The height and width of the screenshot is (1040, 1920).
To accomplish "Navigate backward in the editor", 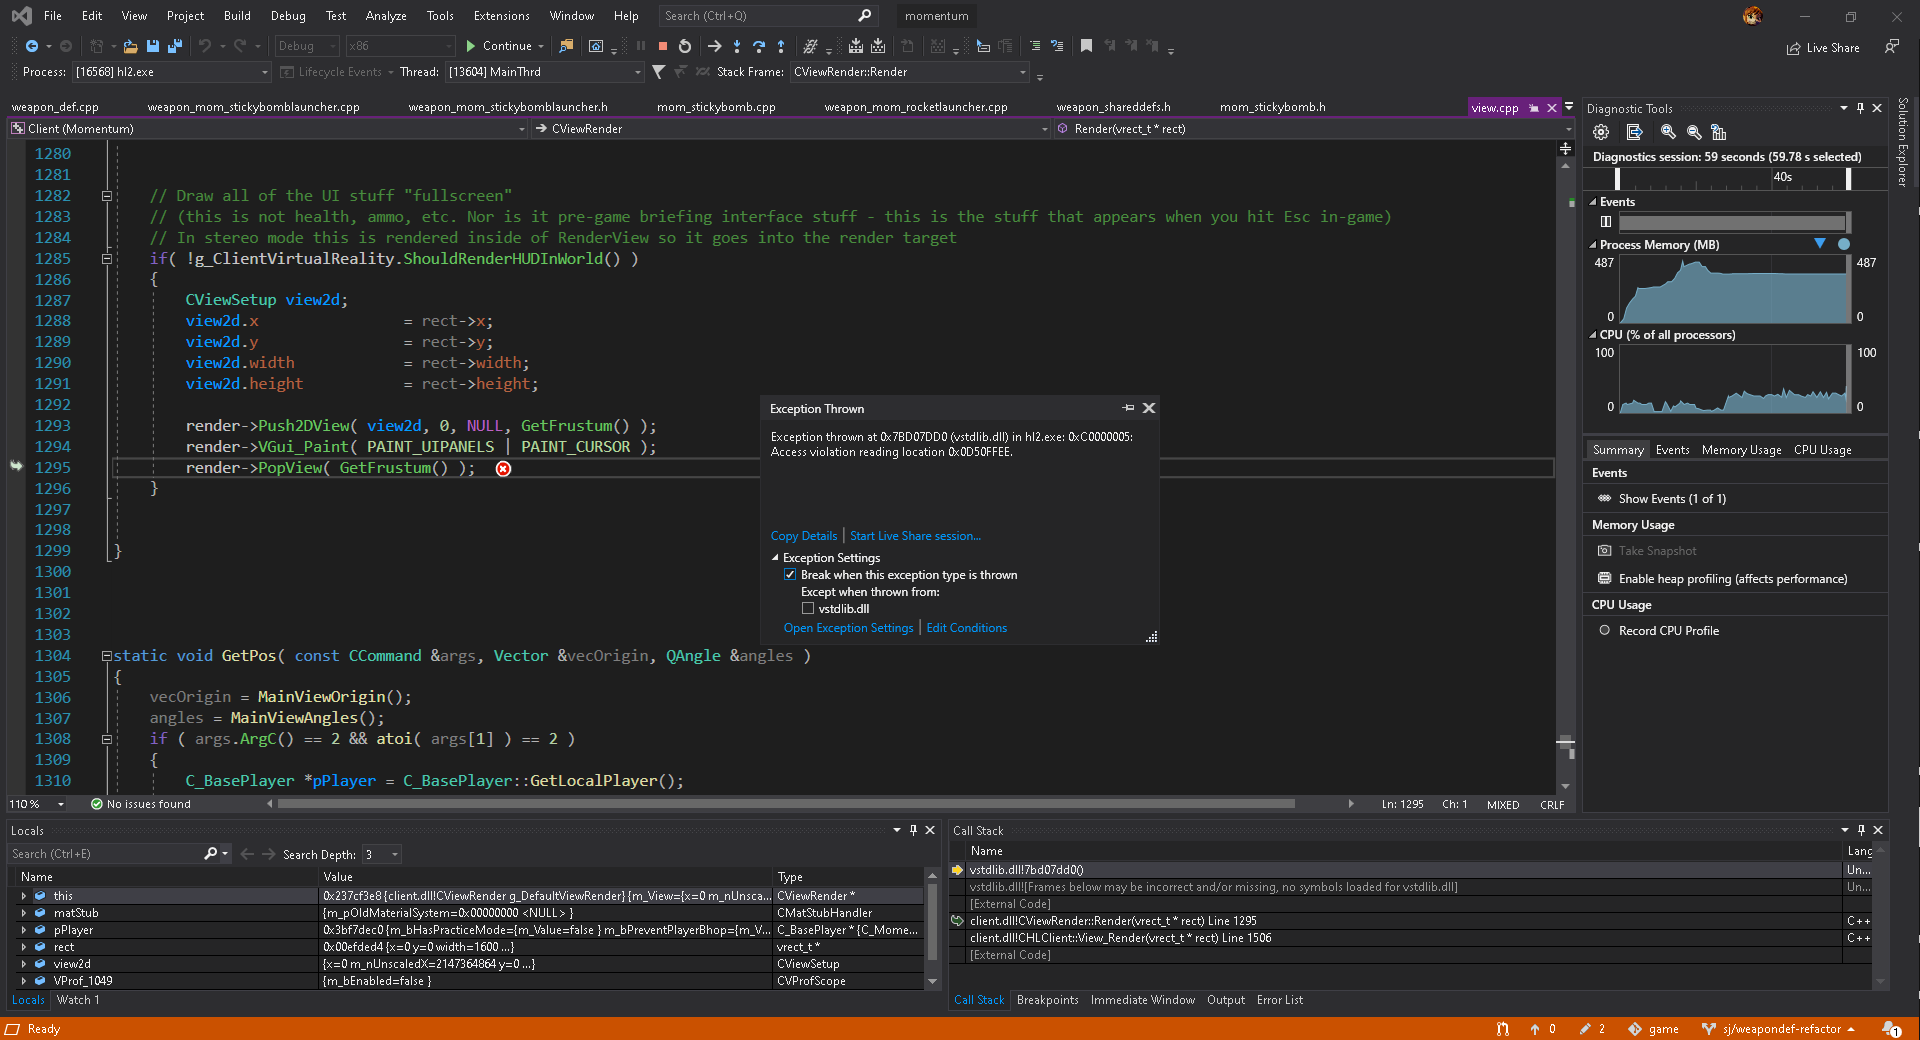I will [x=32, y=46].
